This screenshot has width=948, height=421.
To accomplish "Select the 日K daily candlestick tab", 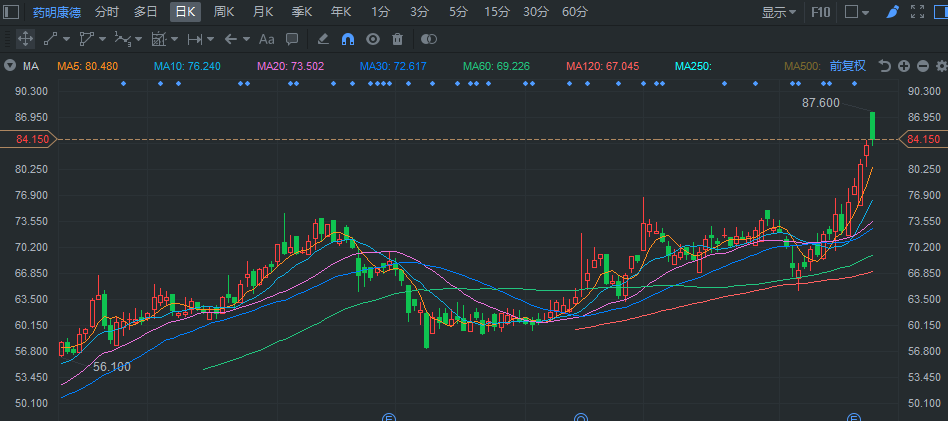I will coord(185,11).
